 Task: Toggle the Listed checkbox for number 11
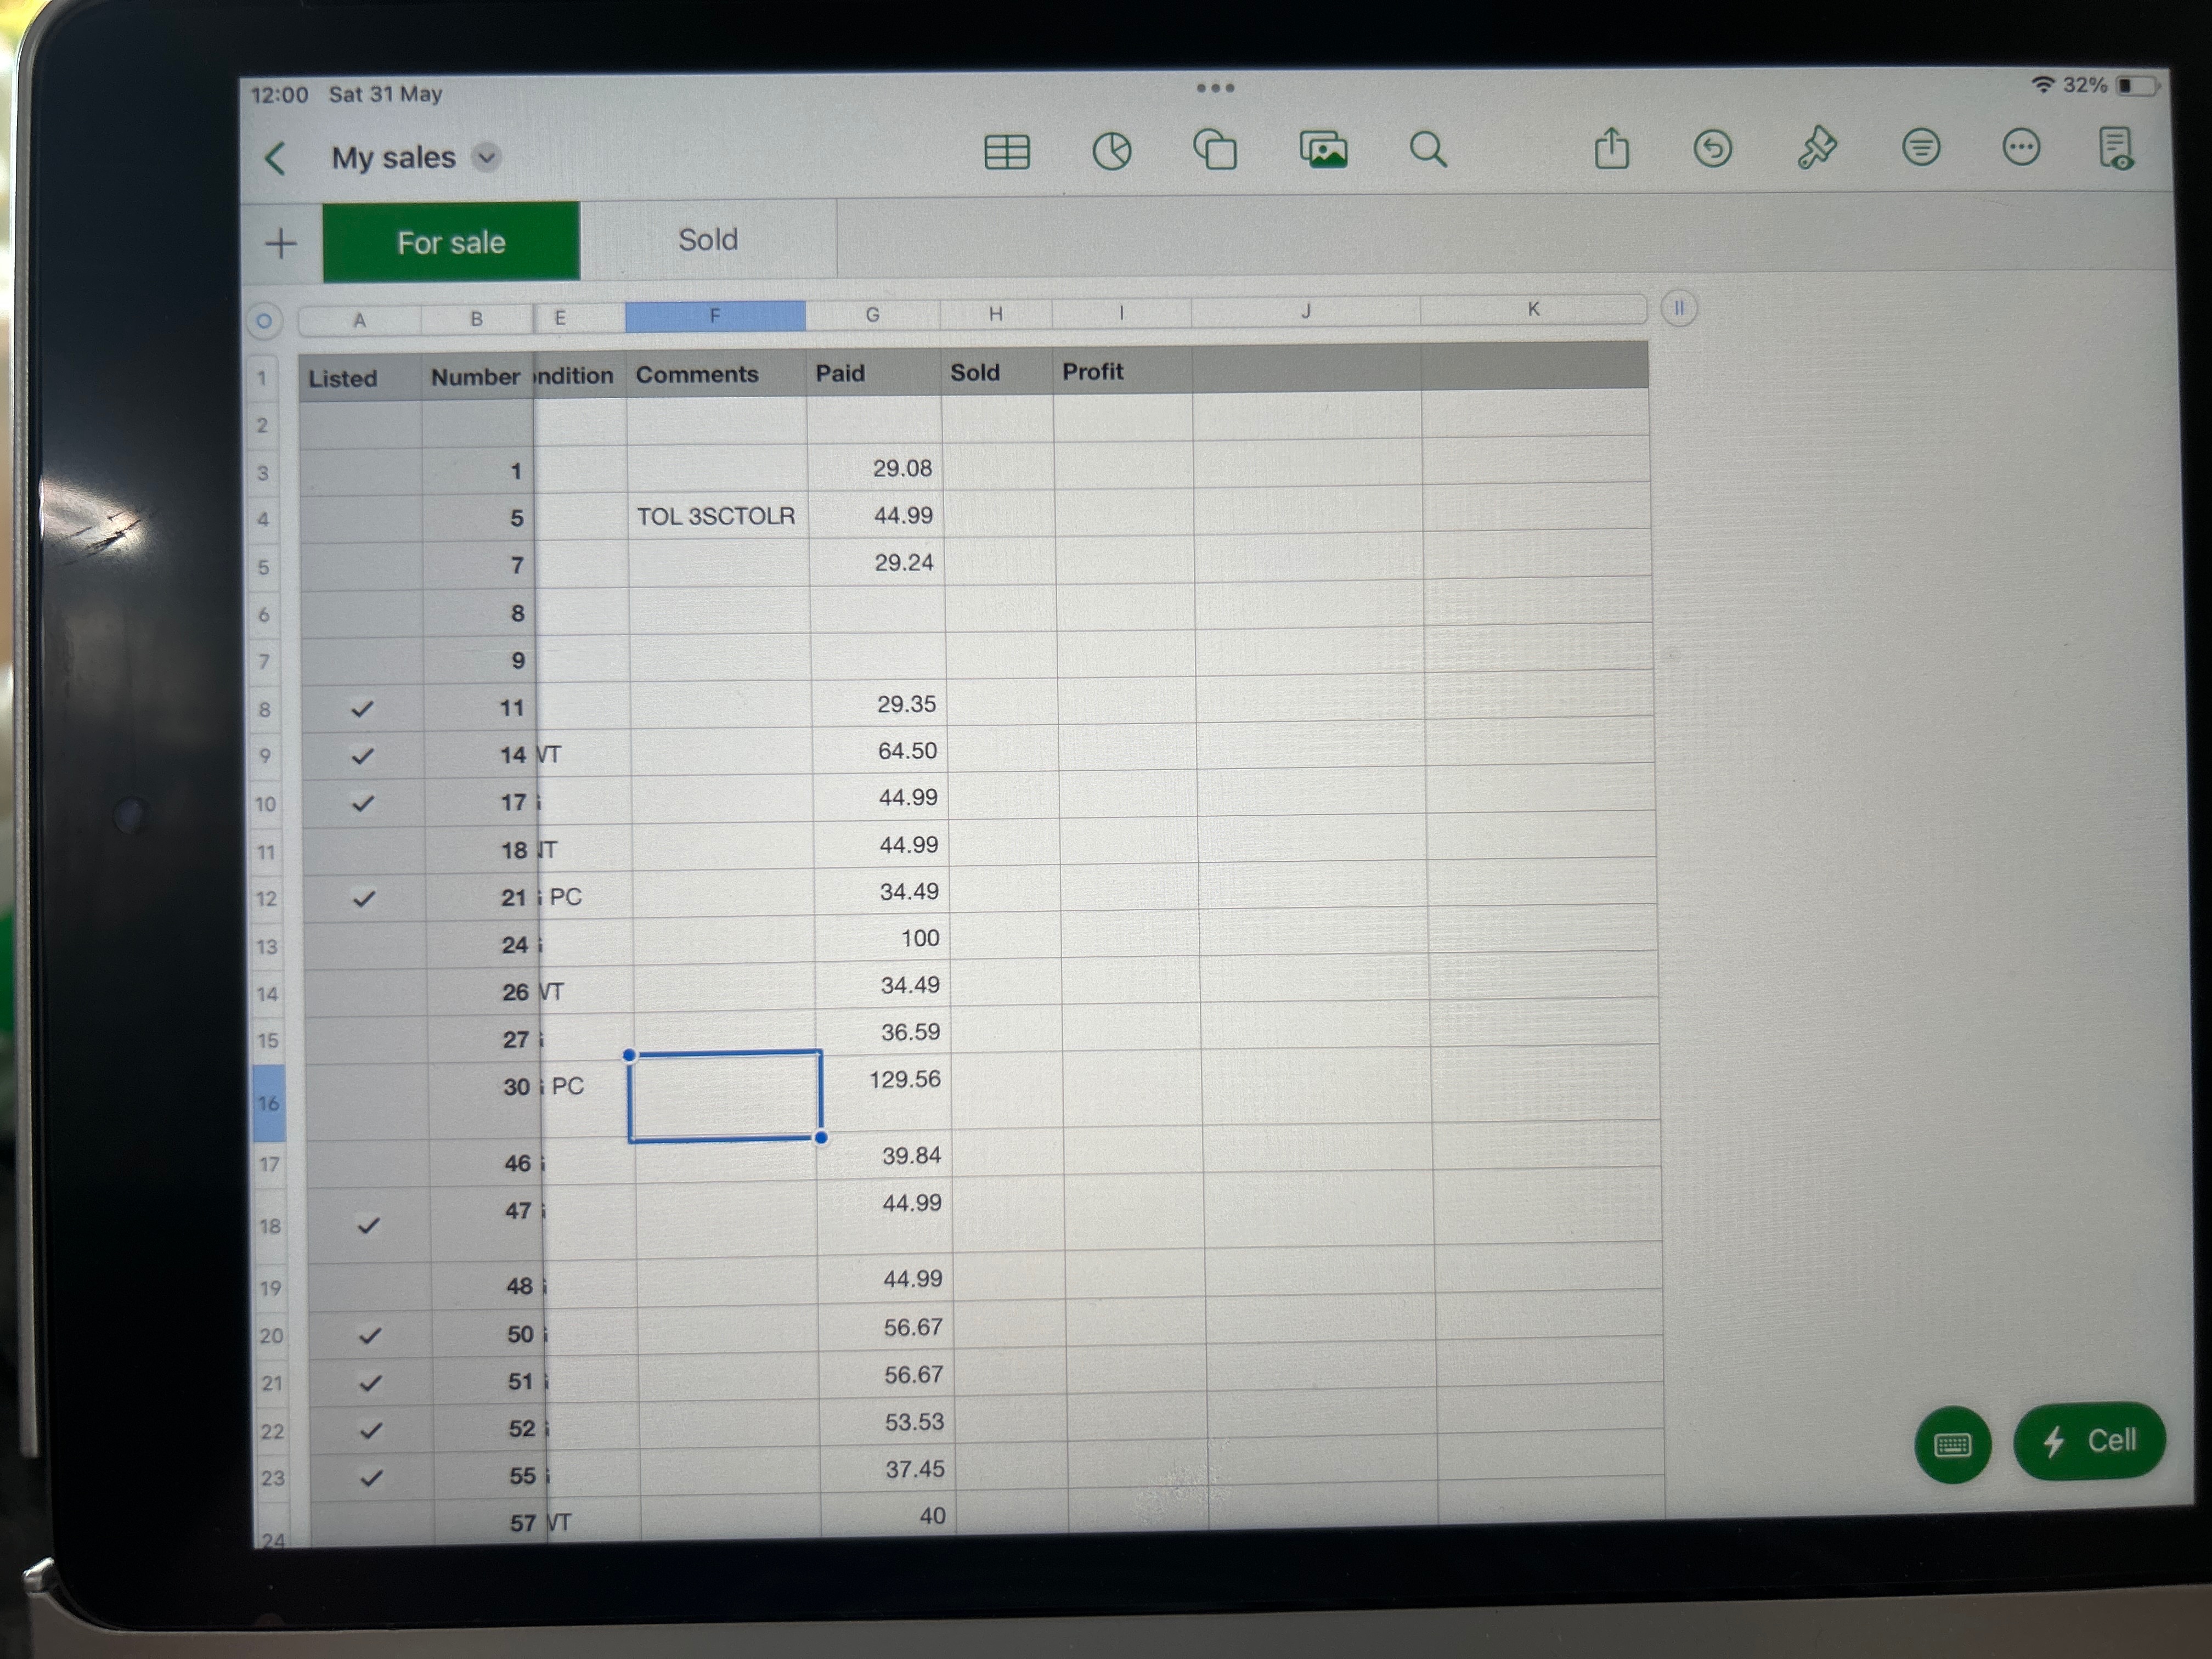(362, 709)
